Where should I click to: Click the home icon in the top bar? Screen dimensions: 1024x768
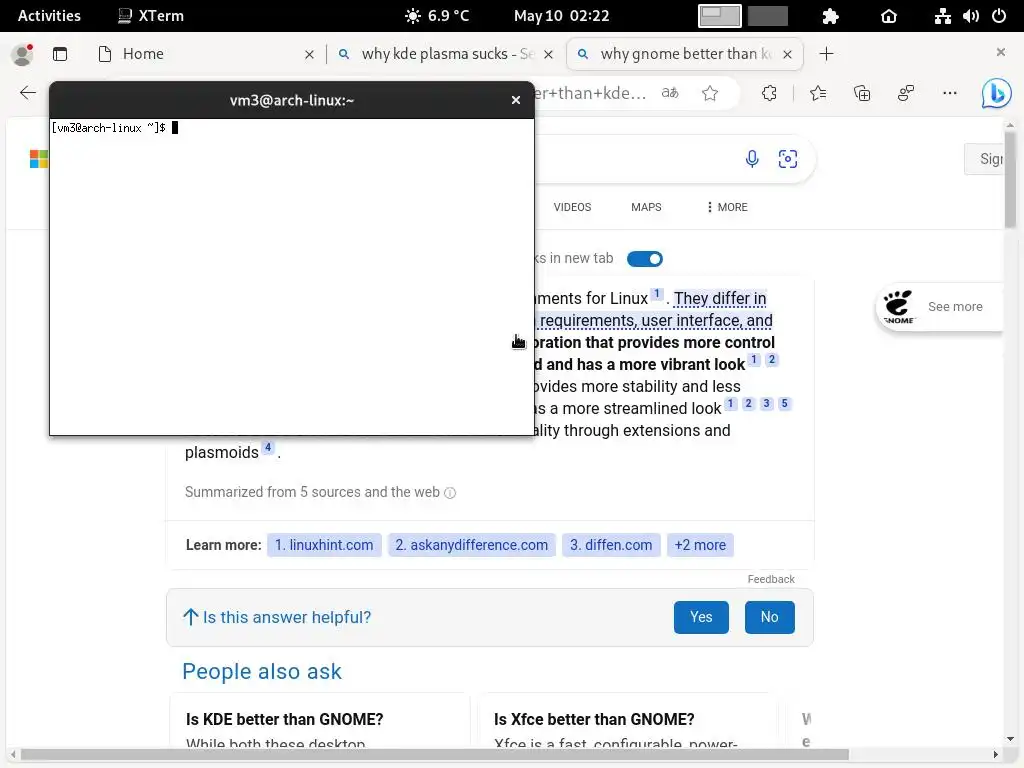pyautogui.click(x=889, y=16)
